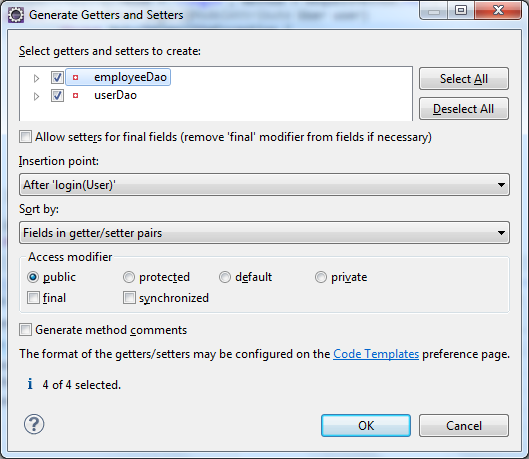
Task: Confirm with the OK button
Action: [x=366, y=426]
